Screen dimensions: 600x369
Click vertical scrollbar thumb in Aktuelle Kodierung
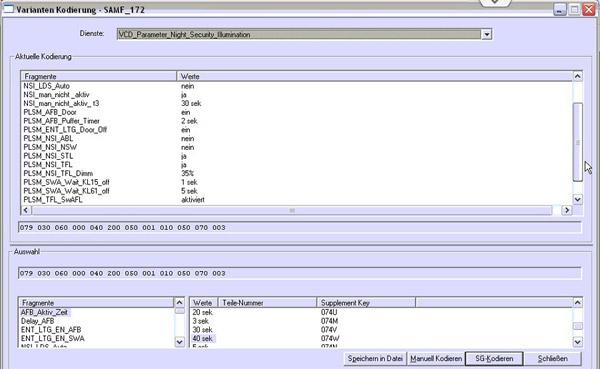[577, 142]
